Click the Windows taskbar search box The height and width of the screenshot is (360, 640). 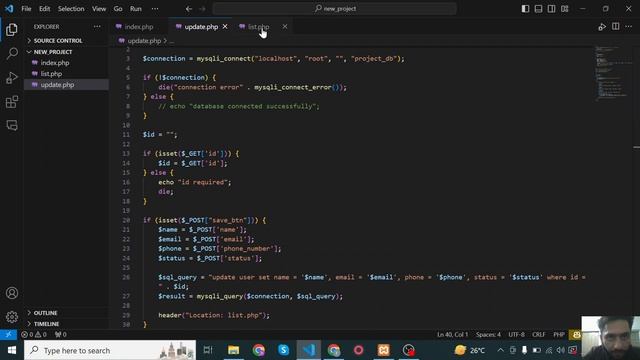(110, 350)
